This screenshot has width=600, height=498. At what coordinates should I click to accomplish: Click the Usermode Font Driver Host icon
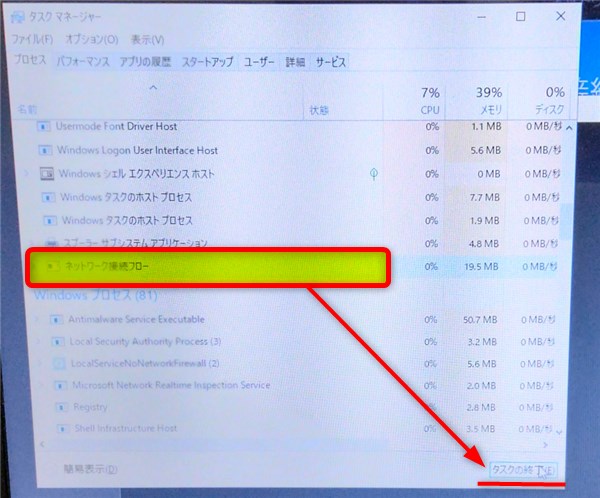click(x=44, y=126)
